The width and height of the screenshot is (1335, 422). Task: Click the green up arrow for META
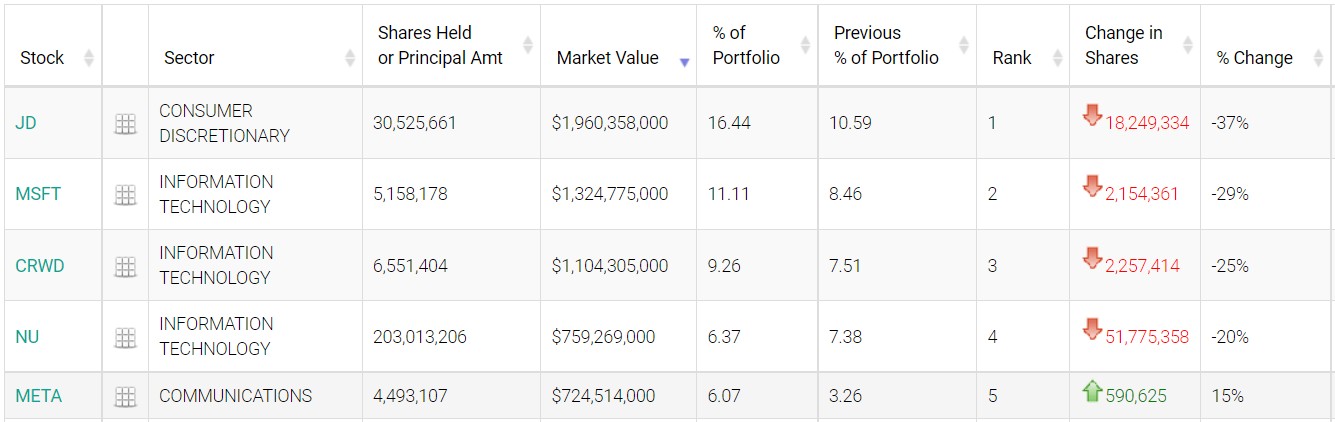tap(1092, 391)
